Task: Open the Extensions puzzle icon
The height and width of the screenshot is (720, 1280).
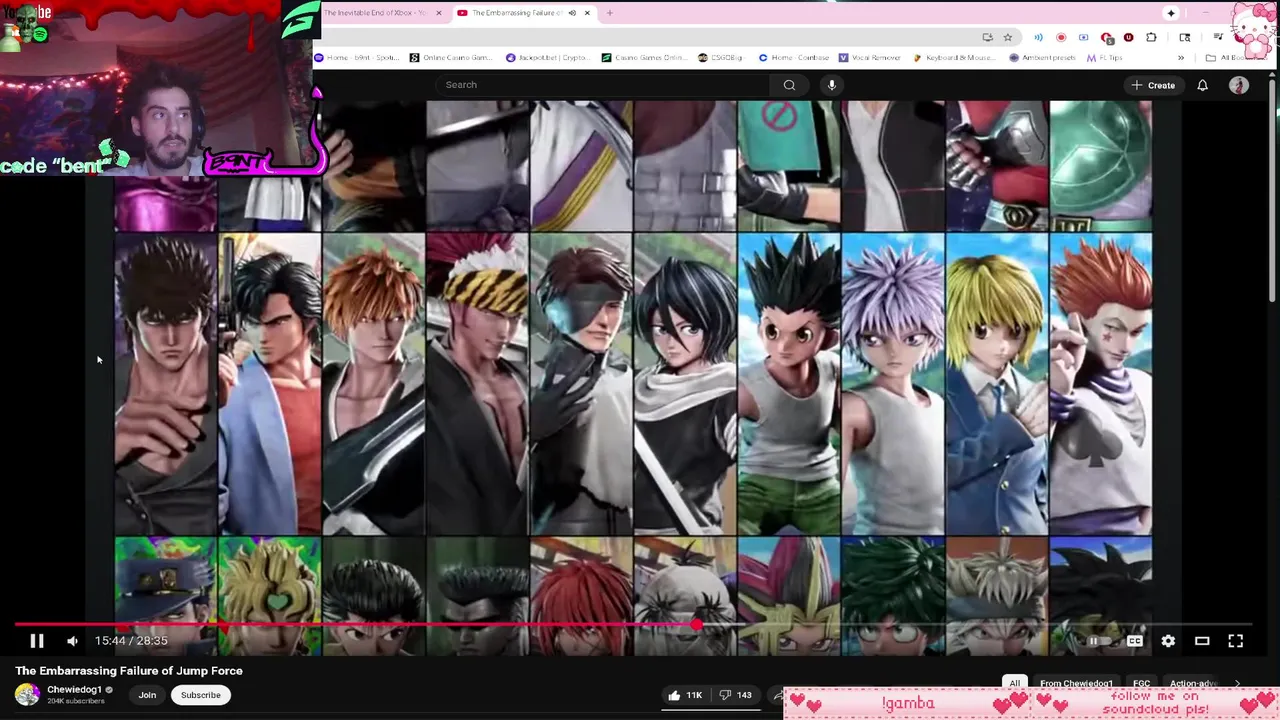Action: [1151, 37]
